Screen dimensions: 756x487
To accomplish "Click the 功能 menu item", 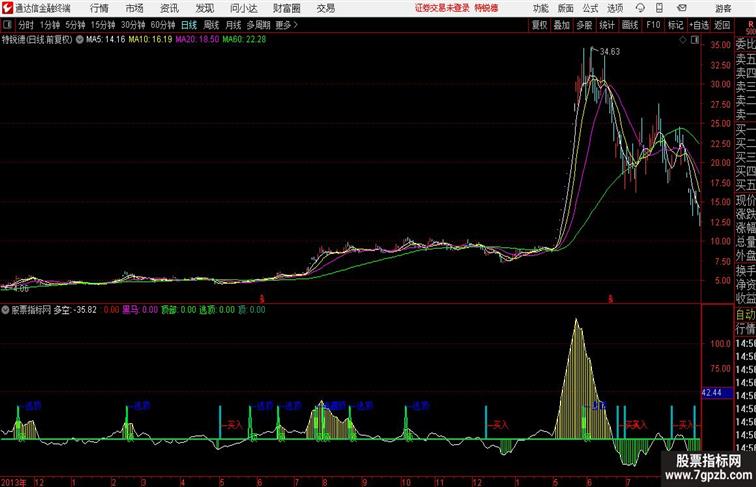I will tap(540, 8).
